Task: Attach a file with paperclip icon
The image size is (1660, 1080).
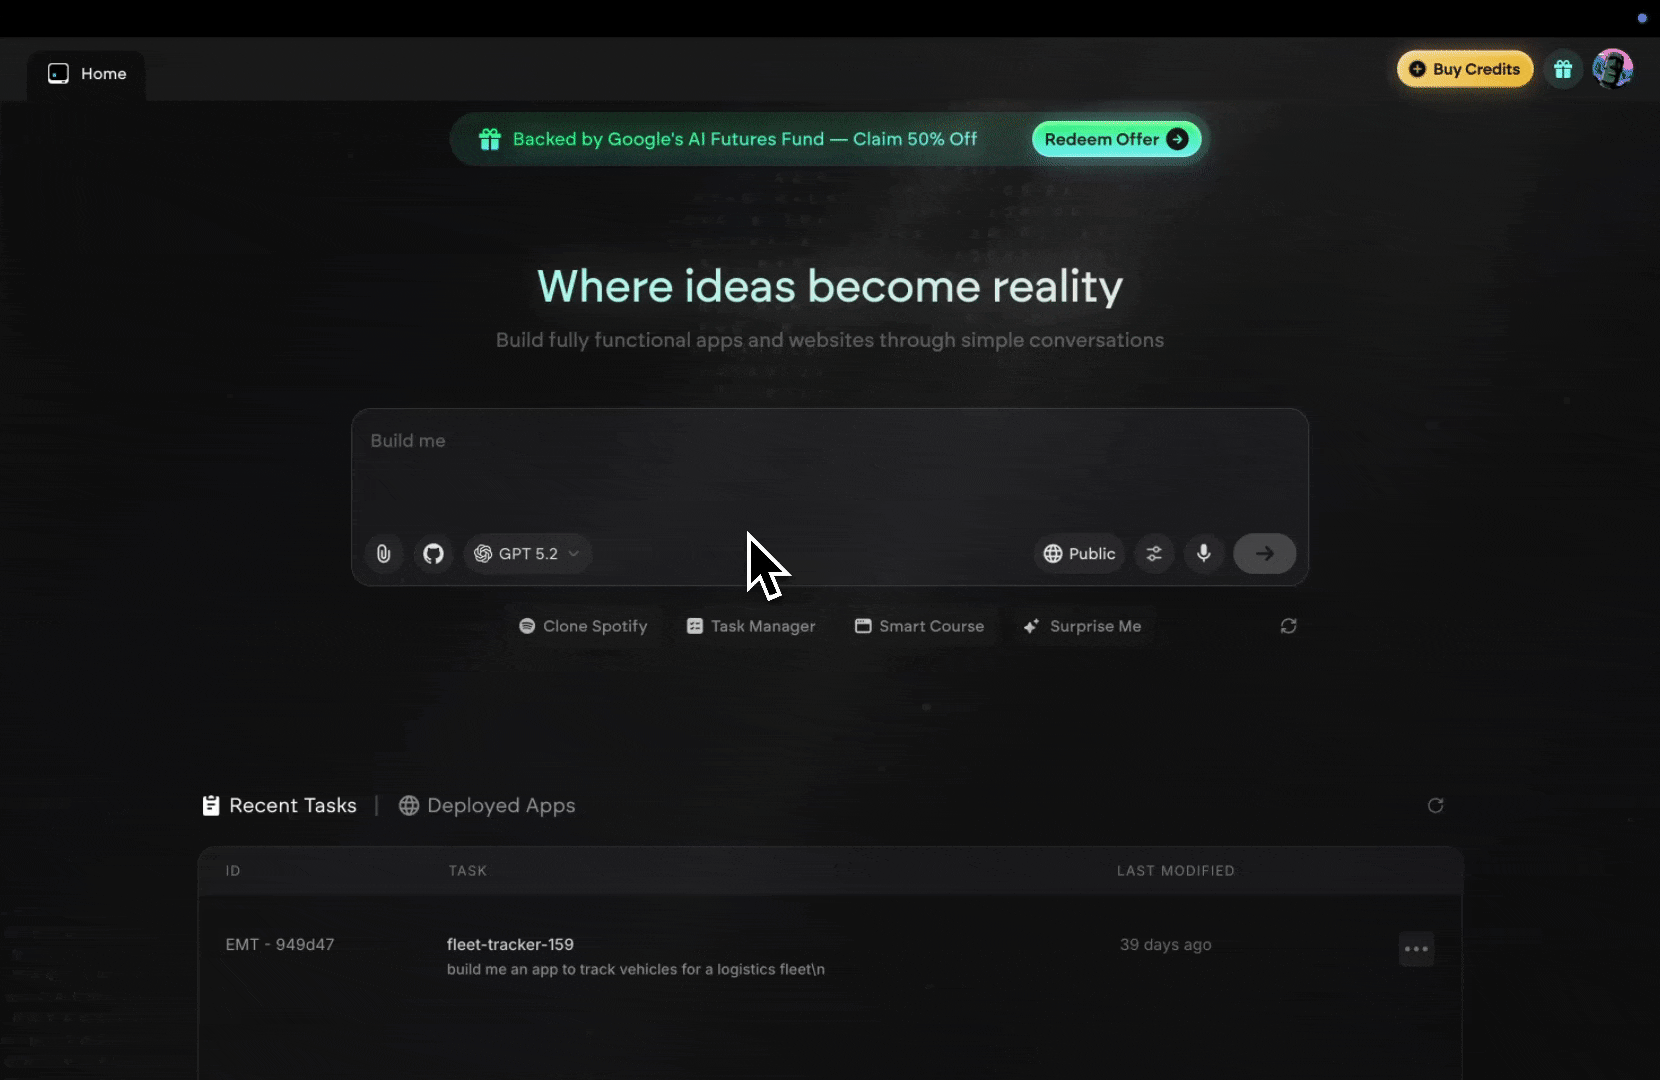Action: (383, 553)
